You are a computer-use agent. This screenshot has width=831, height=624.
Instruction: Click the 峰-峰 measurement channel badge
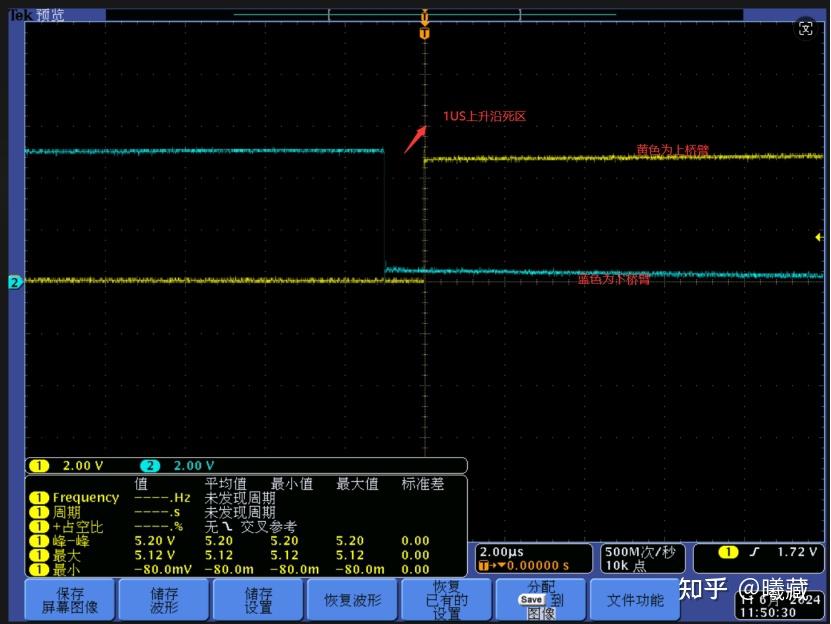[x=40, y=541]
